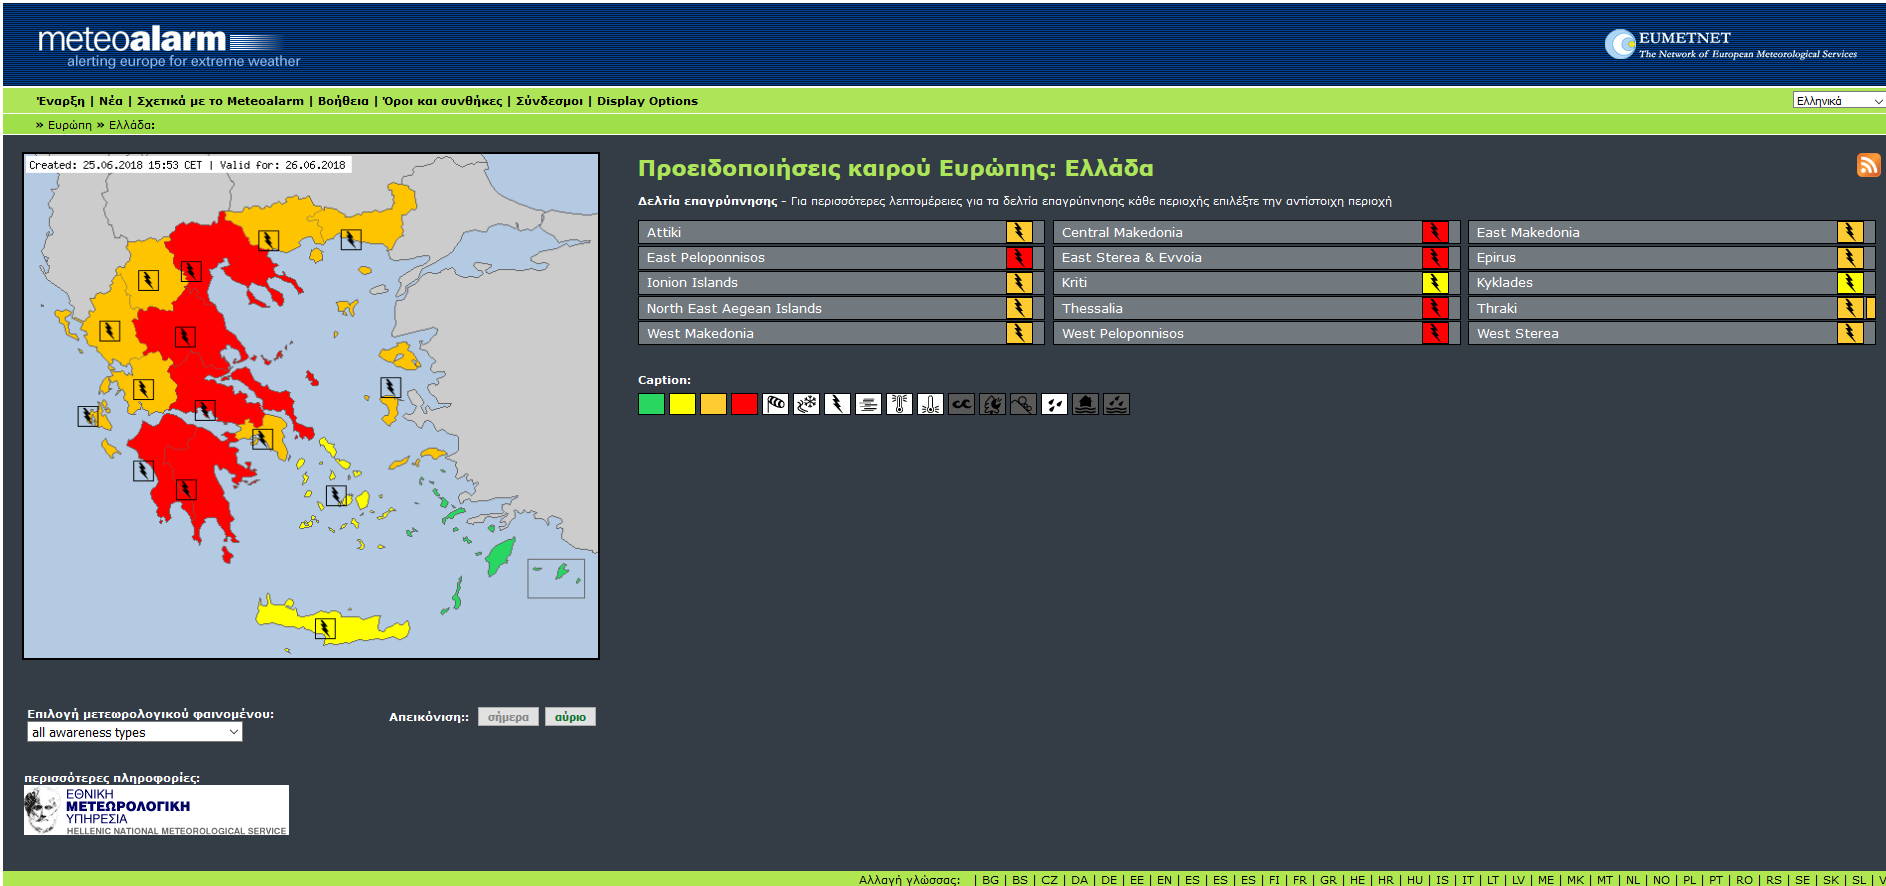Switch language to GR in the footer

tap(1328, 880)
